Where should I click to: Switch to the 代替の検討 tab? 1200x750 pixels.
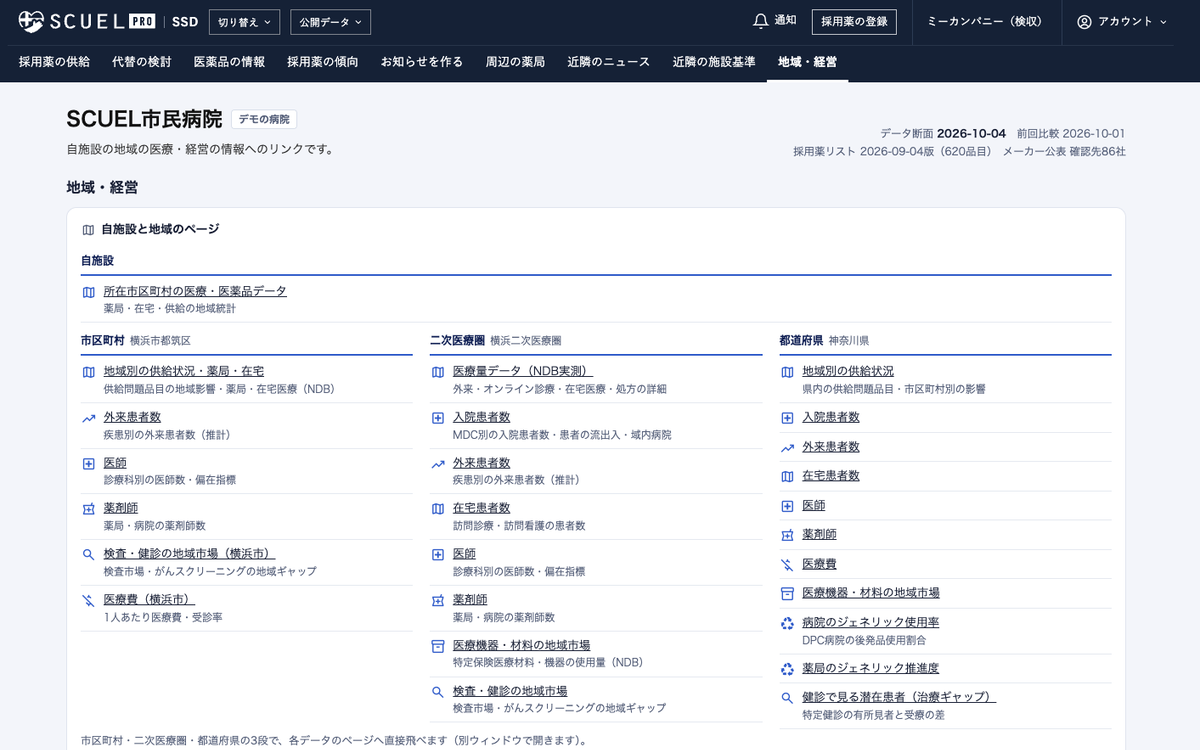[x=142, y=62]
